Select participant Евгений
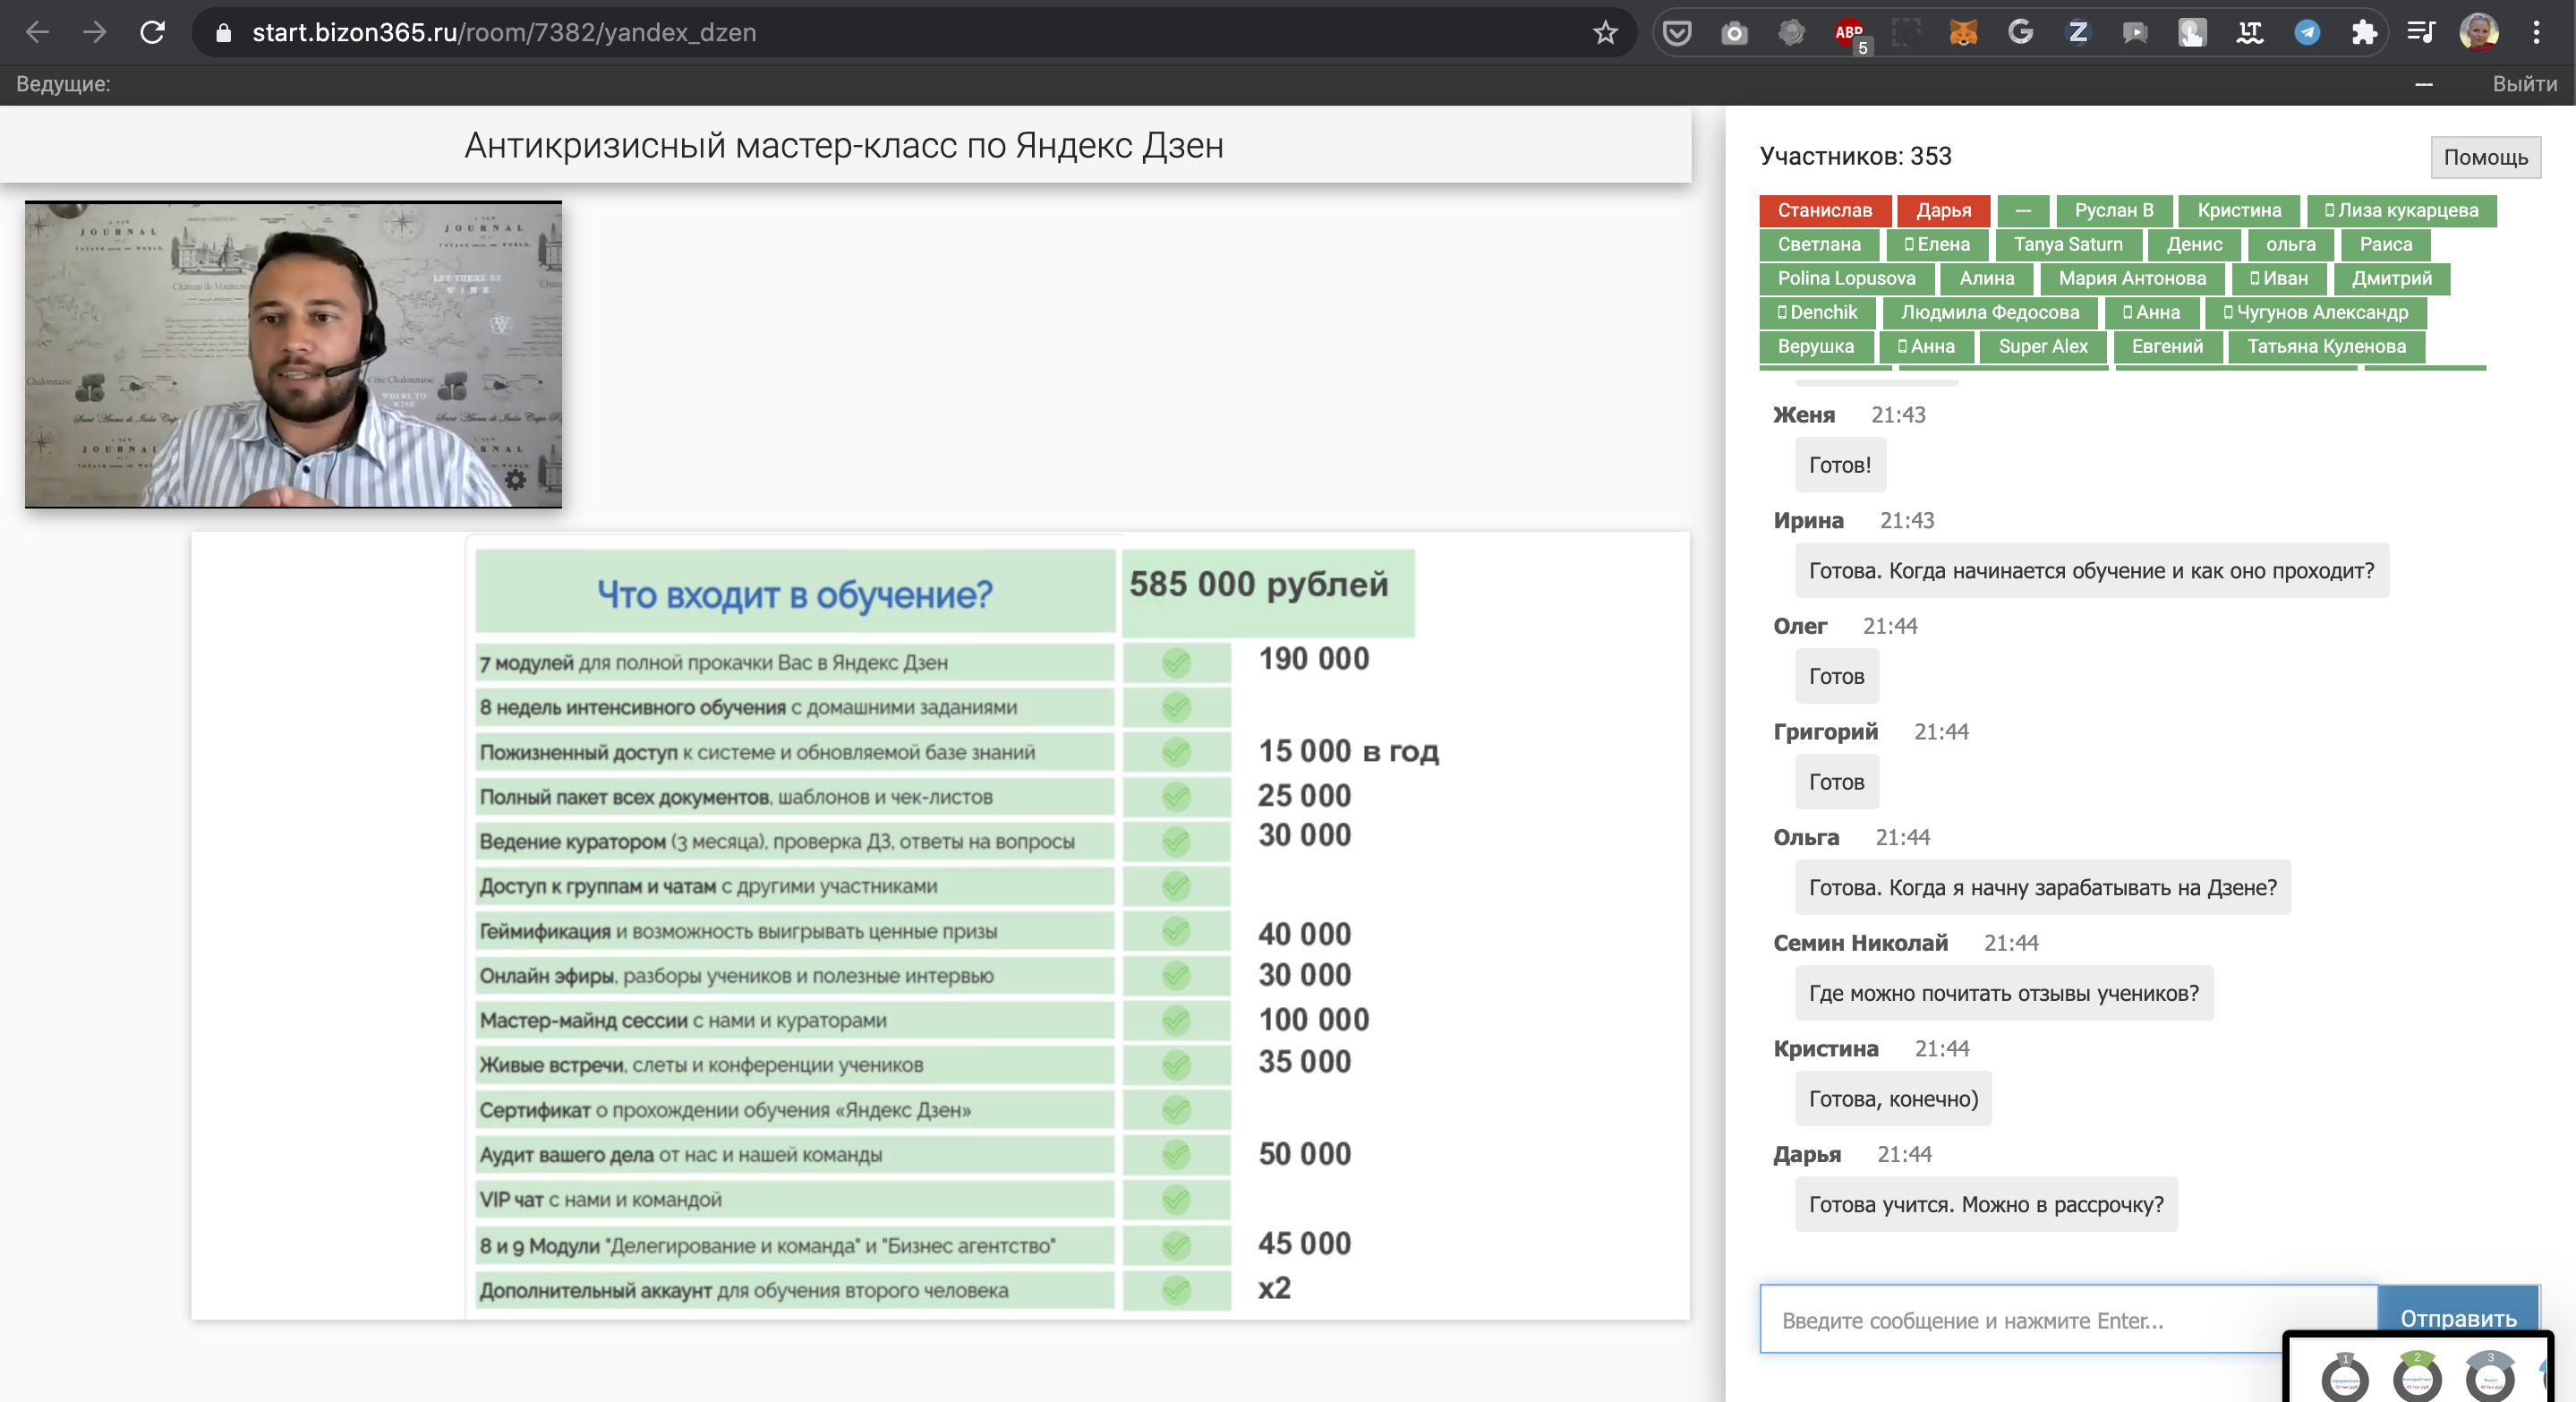 [x=2167, y=346]
